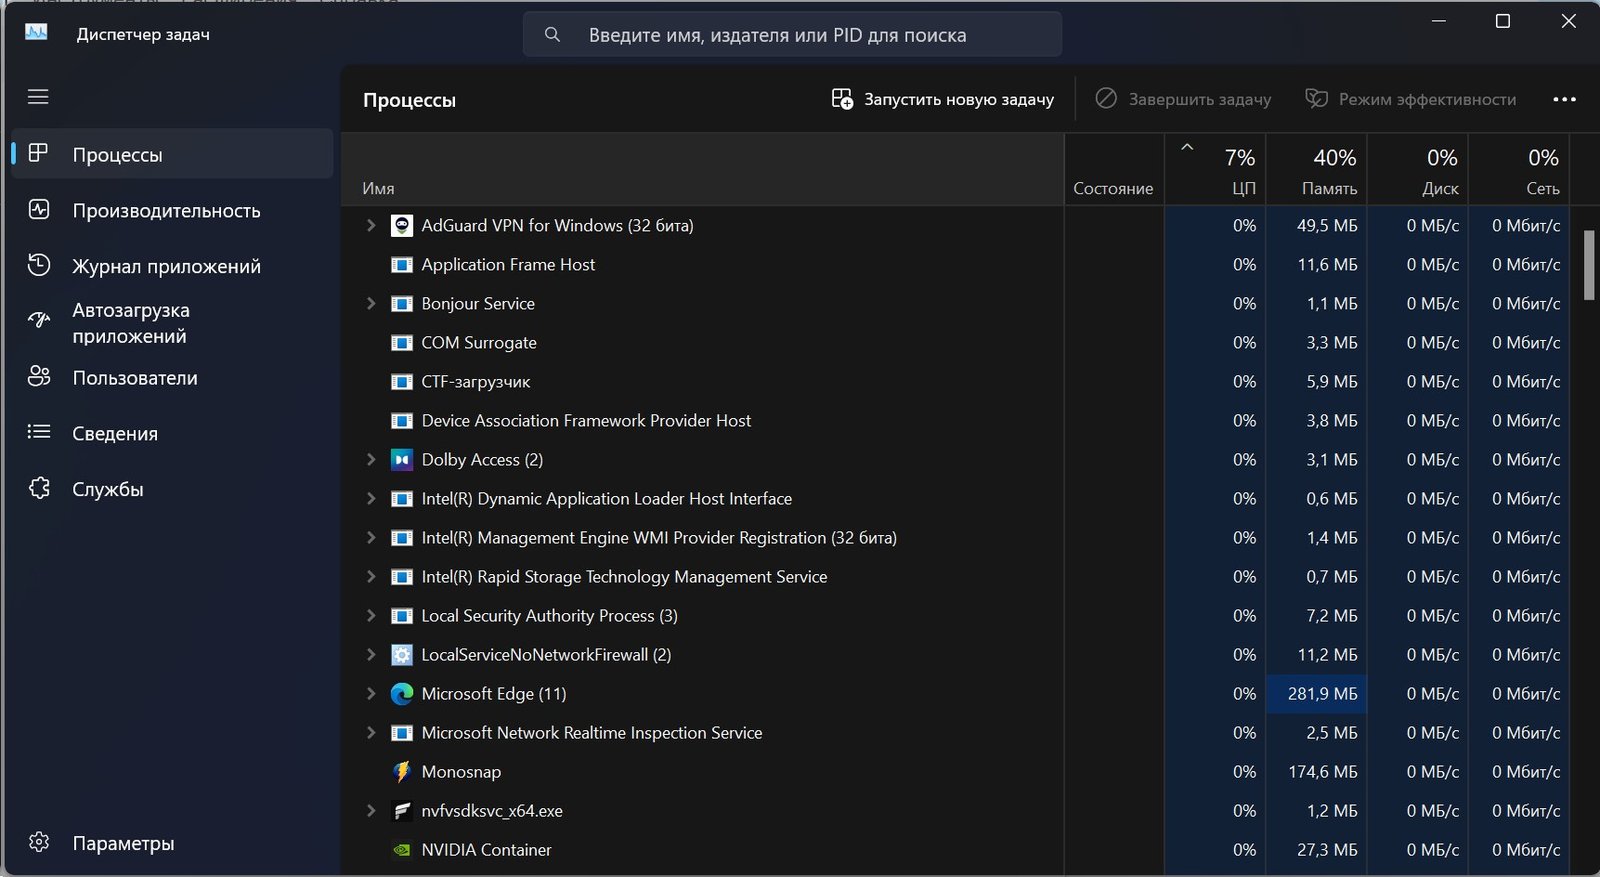
Task: Click the 281,9 МБ memory cell
Action: click(x=1316, y=694)
